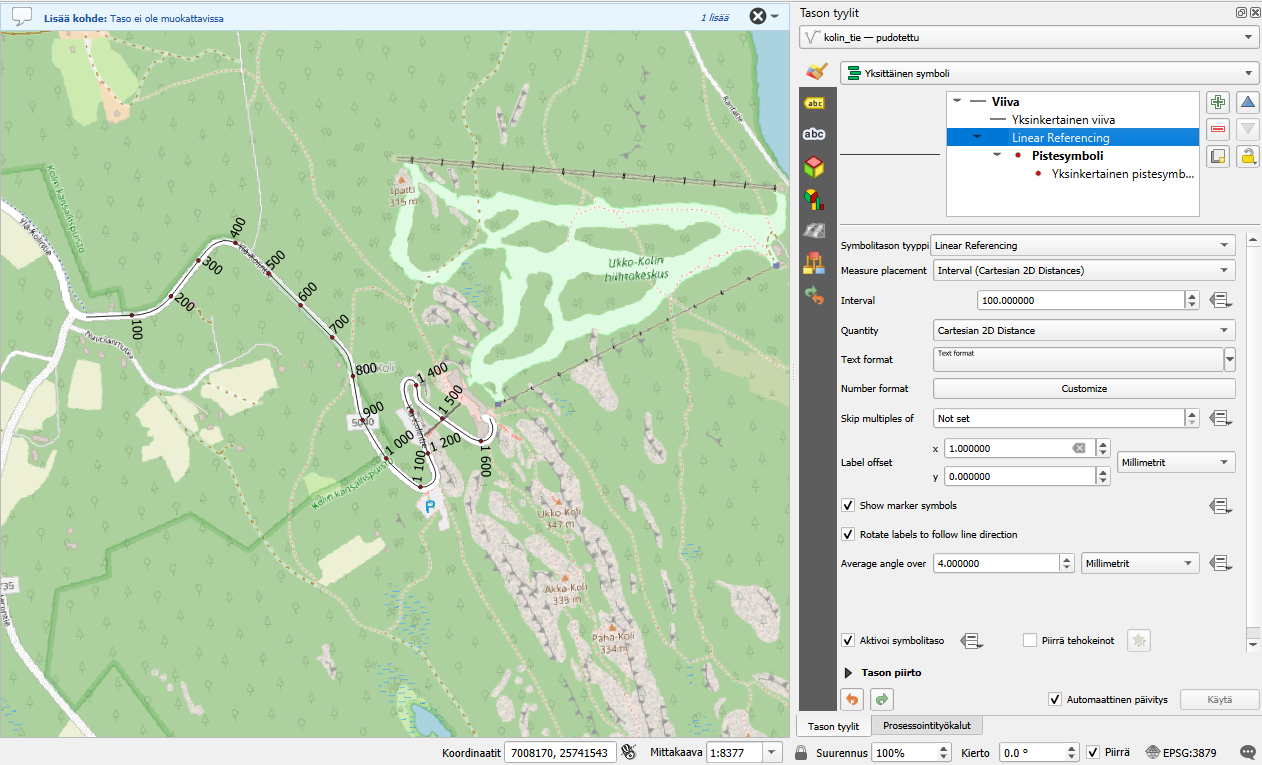
Task: Remove symbol layer with red minus
Action: point(1218,129)
